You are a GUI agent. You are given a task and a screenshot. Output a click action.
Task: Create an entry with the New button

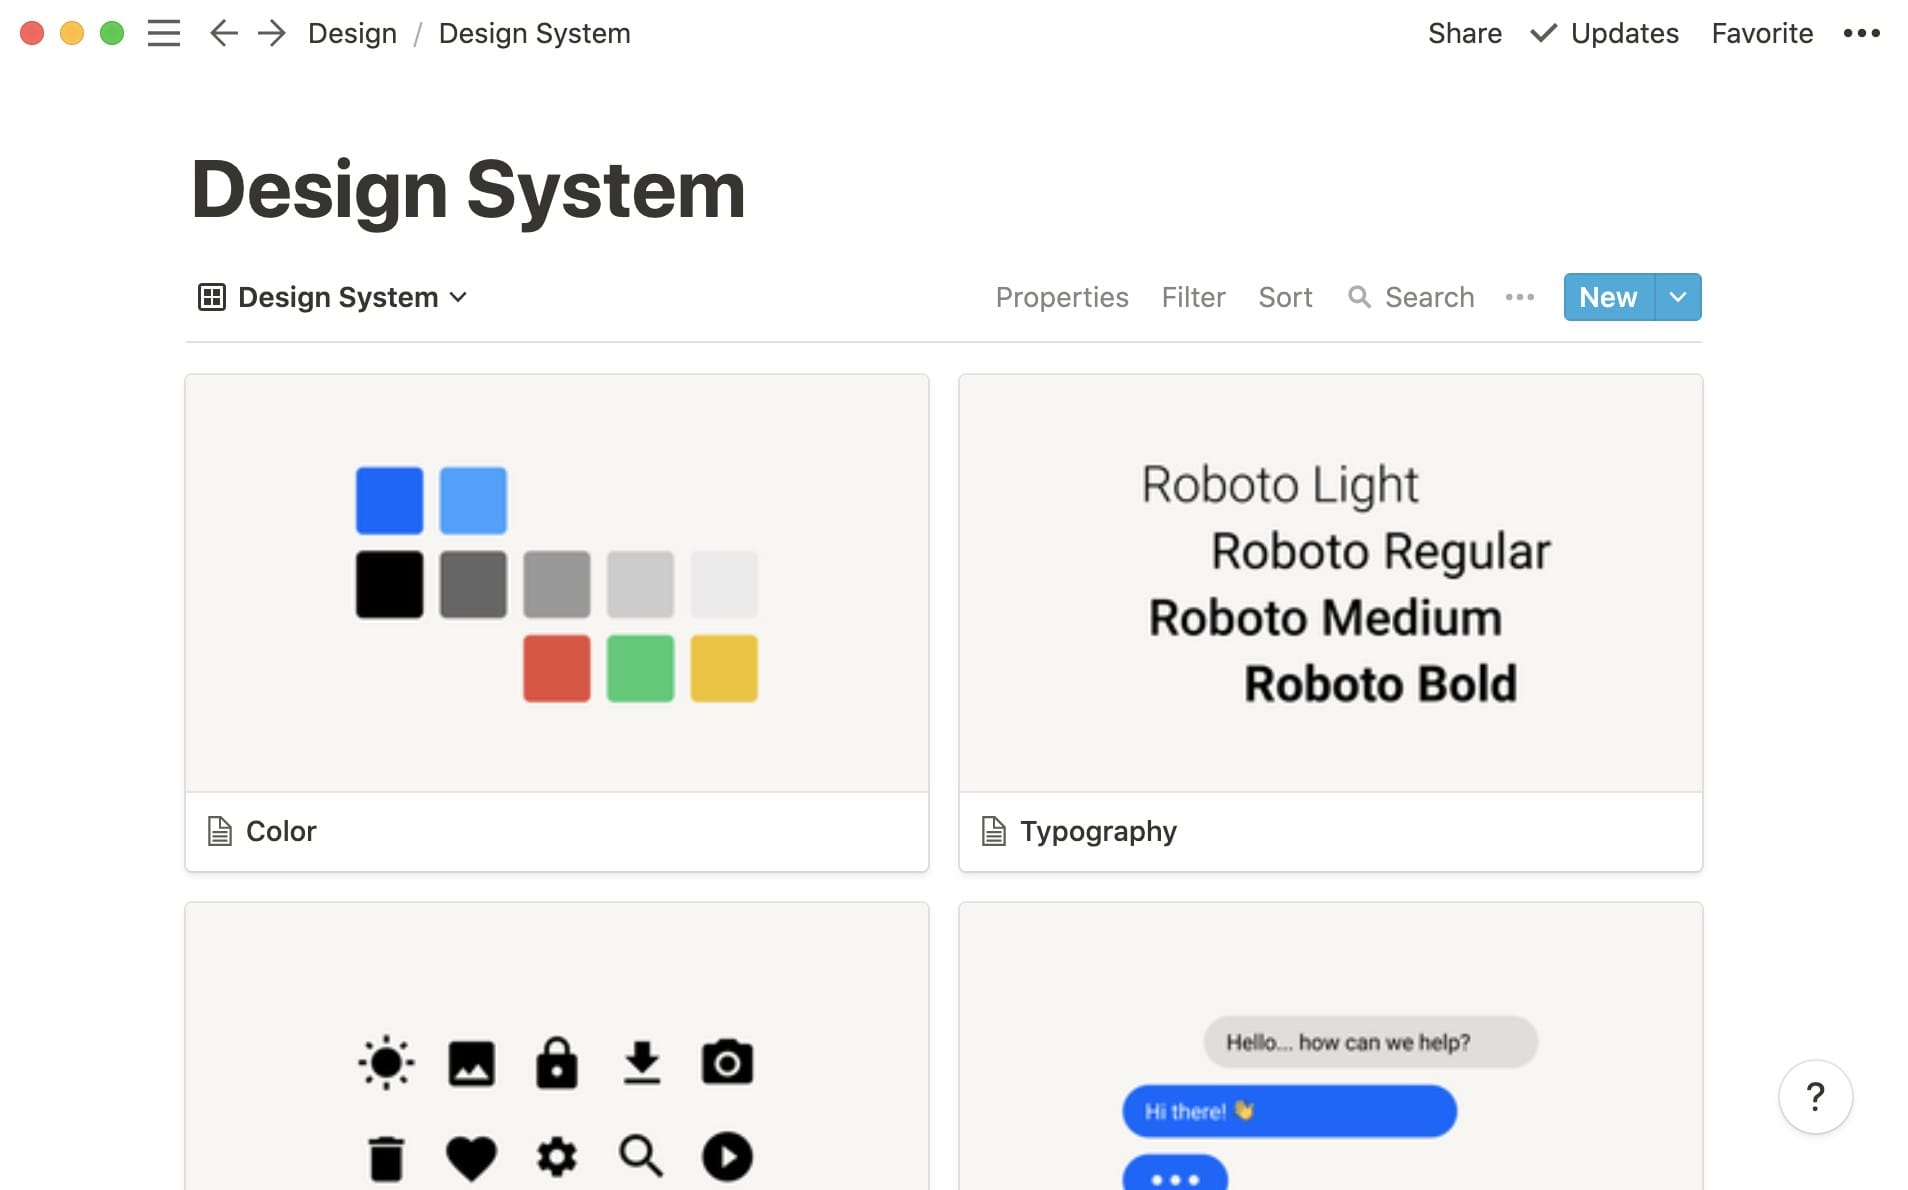pyautogui.click(x=1607, y=297)
